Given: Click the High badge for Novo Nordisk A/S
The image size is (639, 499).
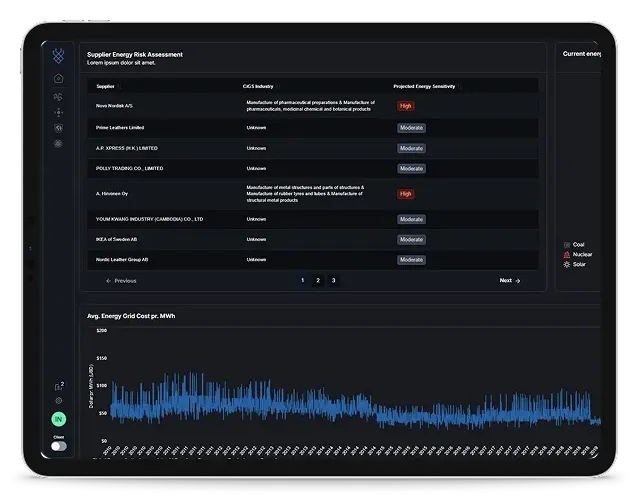Looking at the screenshot, I should click(405, 106).
